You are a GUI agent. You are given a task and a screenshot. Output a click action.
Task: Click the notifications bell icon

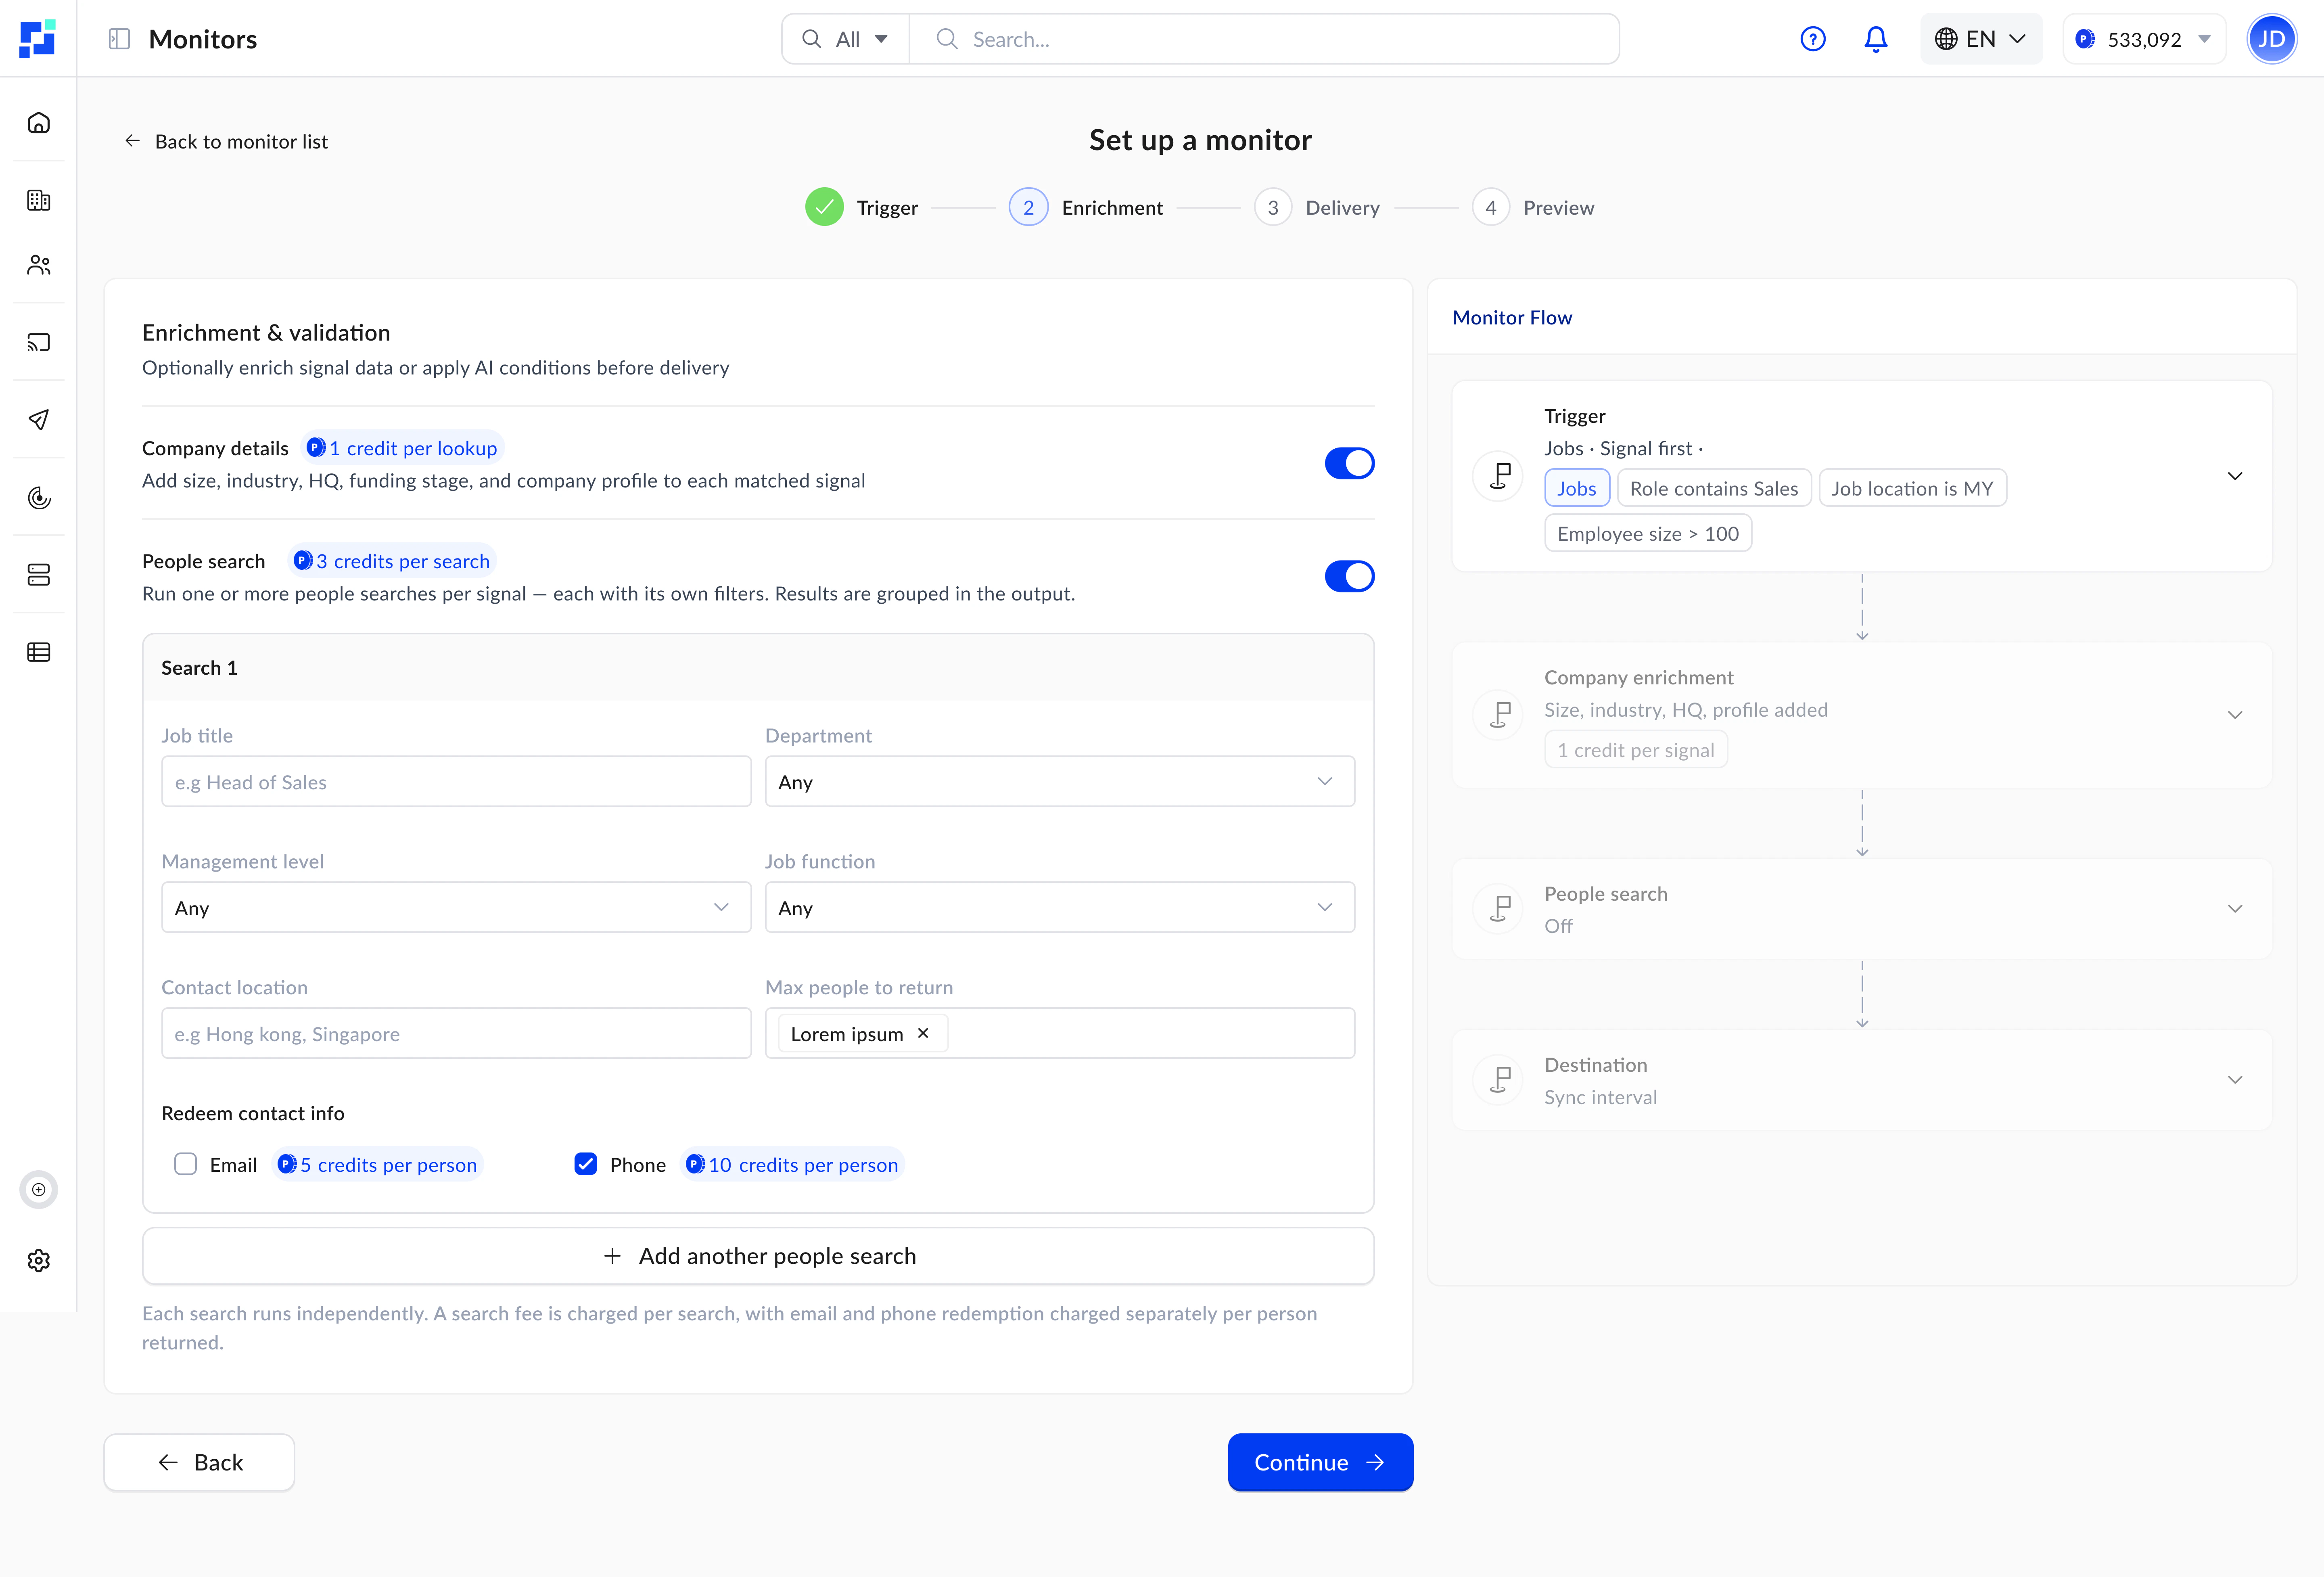tap(1876, 39)
